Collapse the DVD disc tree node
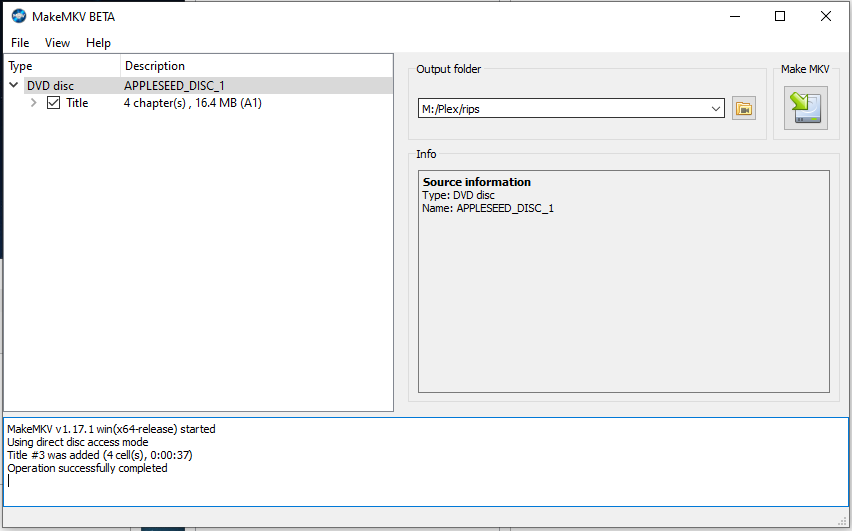 14,85
